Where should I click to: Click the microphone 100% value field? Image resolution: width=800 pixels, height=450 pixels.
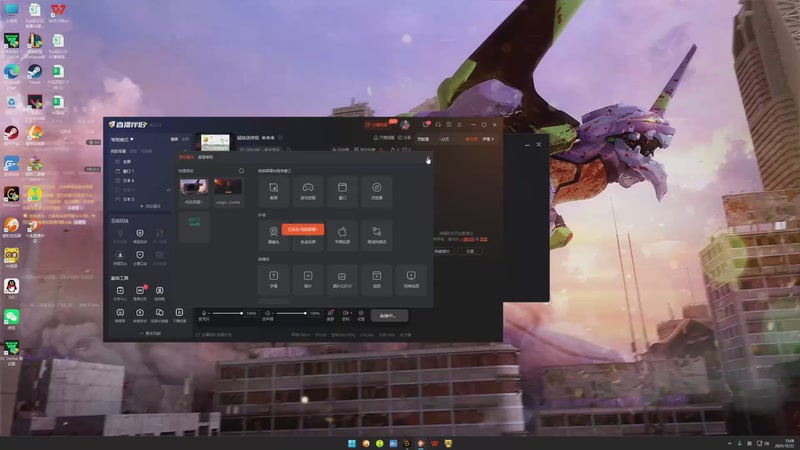pyautogui.click(x=252, y=313)
